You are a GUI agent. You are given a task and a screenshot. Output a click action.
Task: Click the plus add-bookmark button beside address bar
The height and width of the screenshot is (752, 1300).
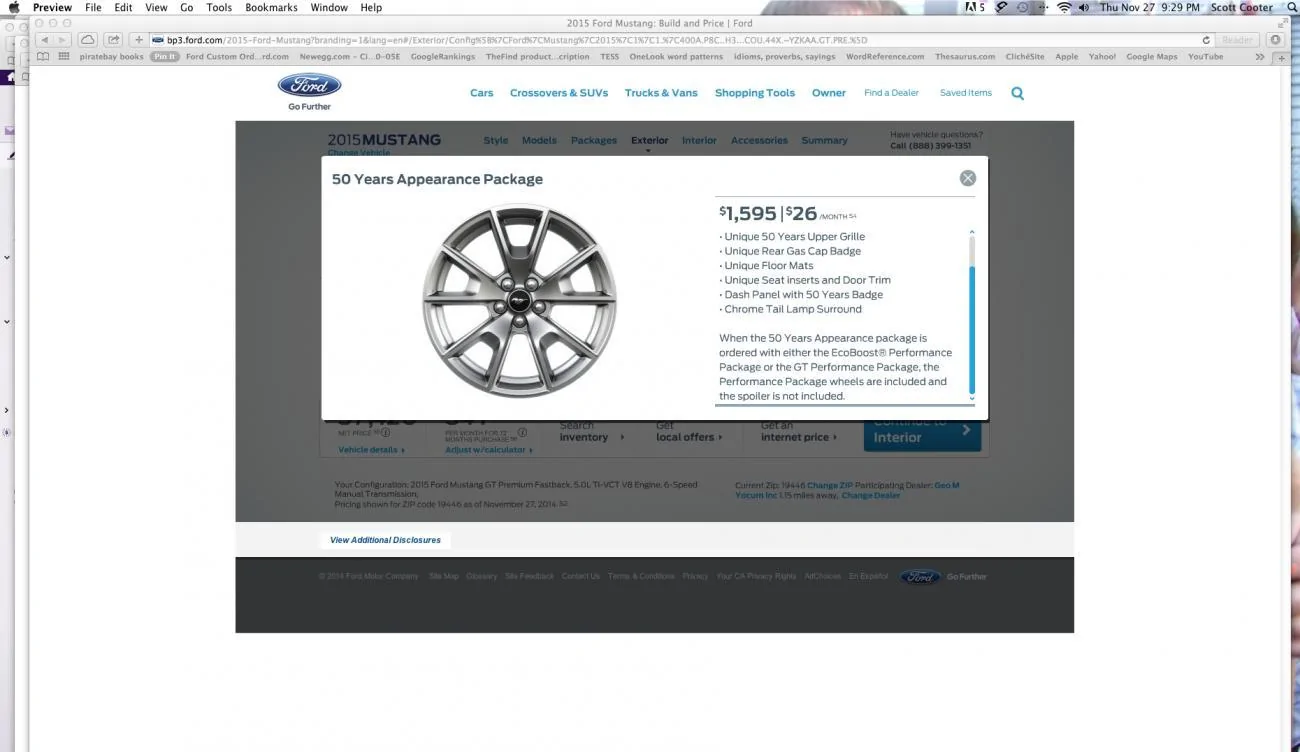coord(139,40)
